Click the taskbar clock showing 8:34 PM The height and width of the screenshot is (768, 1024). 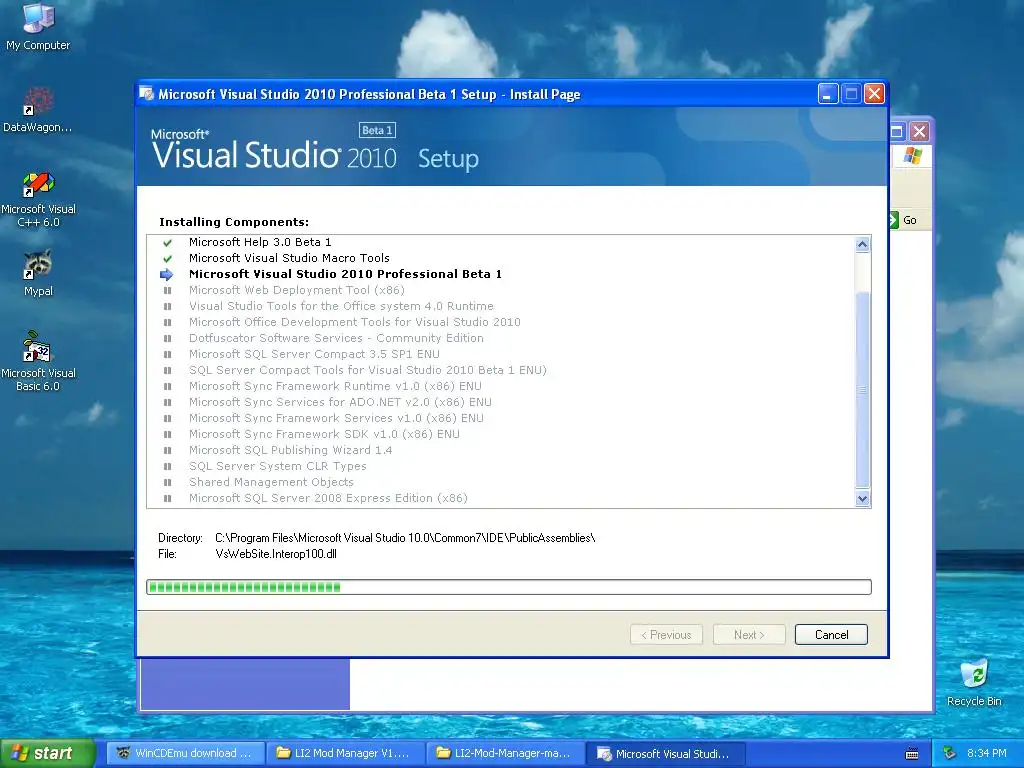(986, 754)
